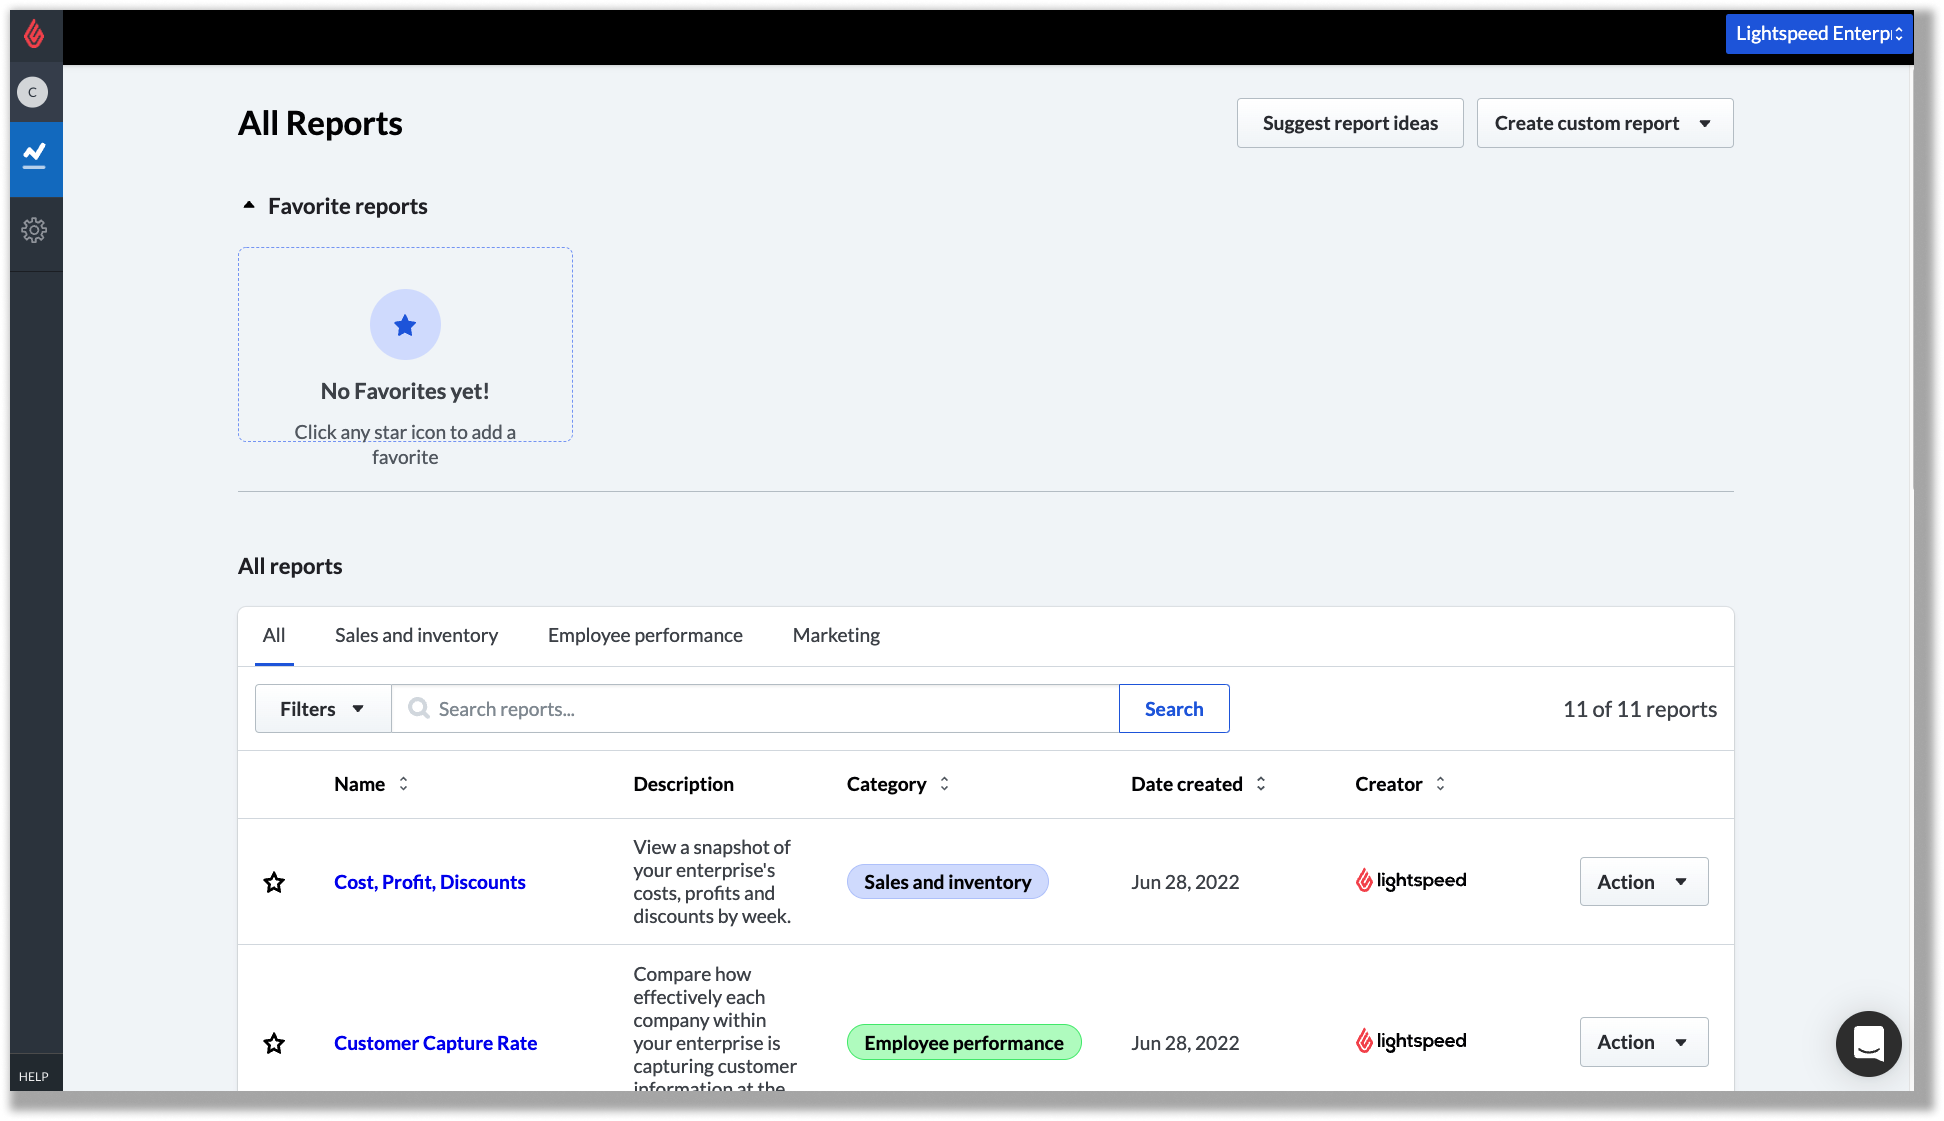Select the Sales and inventory tab
The image size is (1944, 1121).
tap(415, 635)
